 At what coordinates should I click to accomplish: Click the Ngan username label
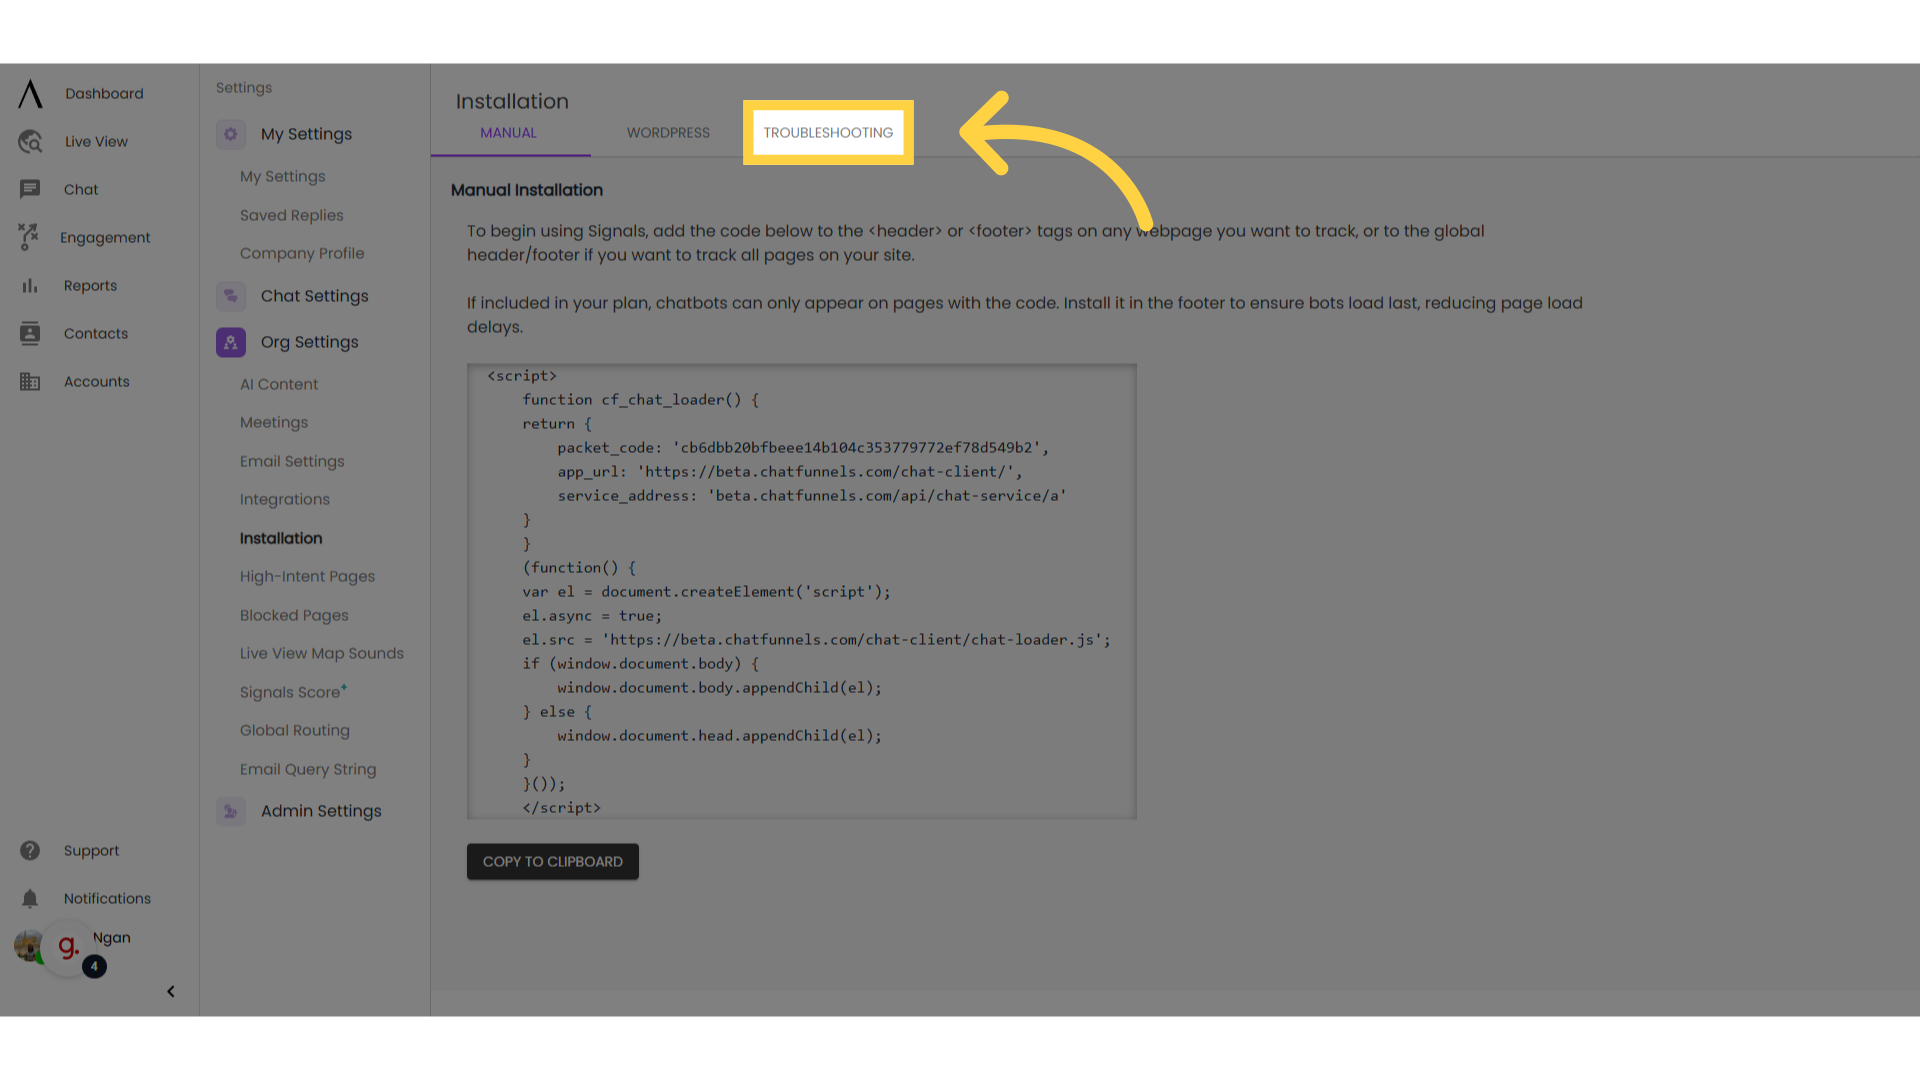[112, 938]
